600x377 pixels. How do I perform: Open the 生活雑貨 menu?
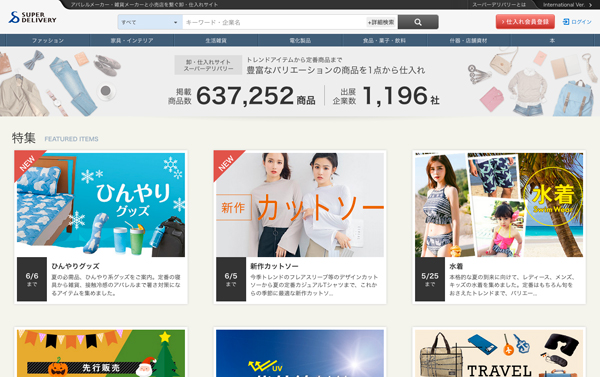point(216,40)
